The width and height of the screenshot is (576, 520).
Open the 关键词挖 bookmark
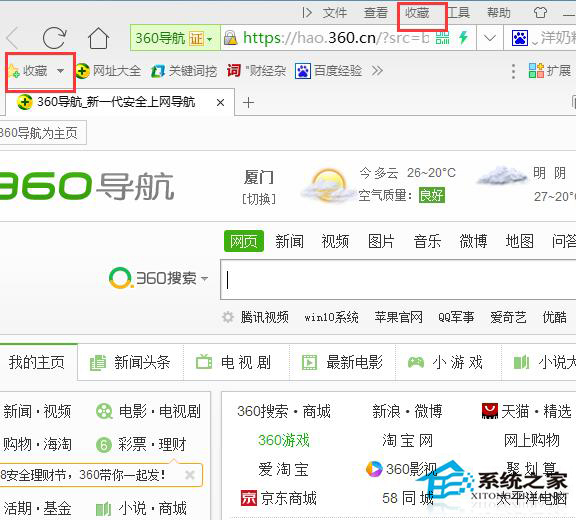pyautogui.click(x=184, y=71)
